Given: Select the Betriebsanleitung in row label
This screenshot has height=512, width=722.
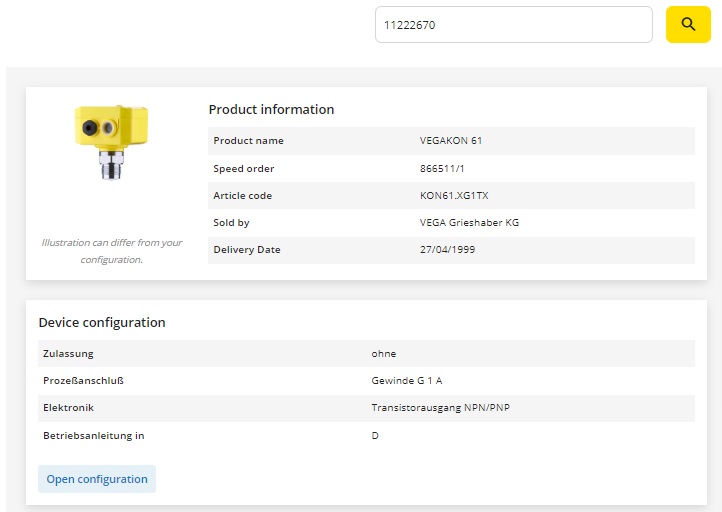Looking at the screenshot, I should (x=94, y=436).
